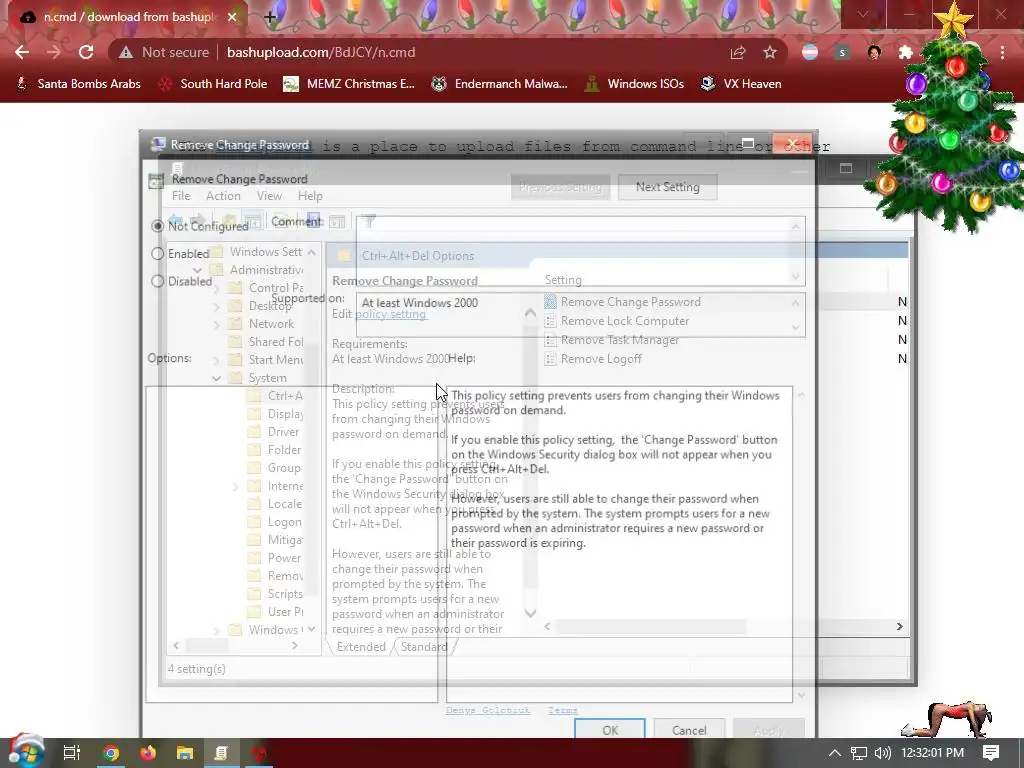1024x768 pixels.
Task: Select Enabled radio button
Action: (x=157, y=253)
